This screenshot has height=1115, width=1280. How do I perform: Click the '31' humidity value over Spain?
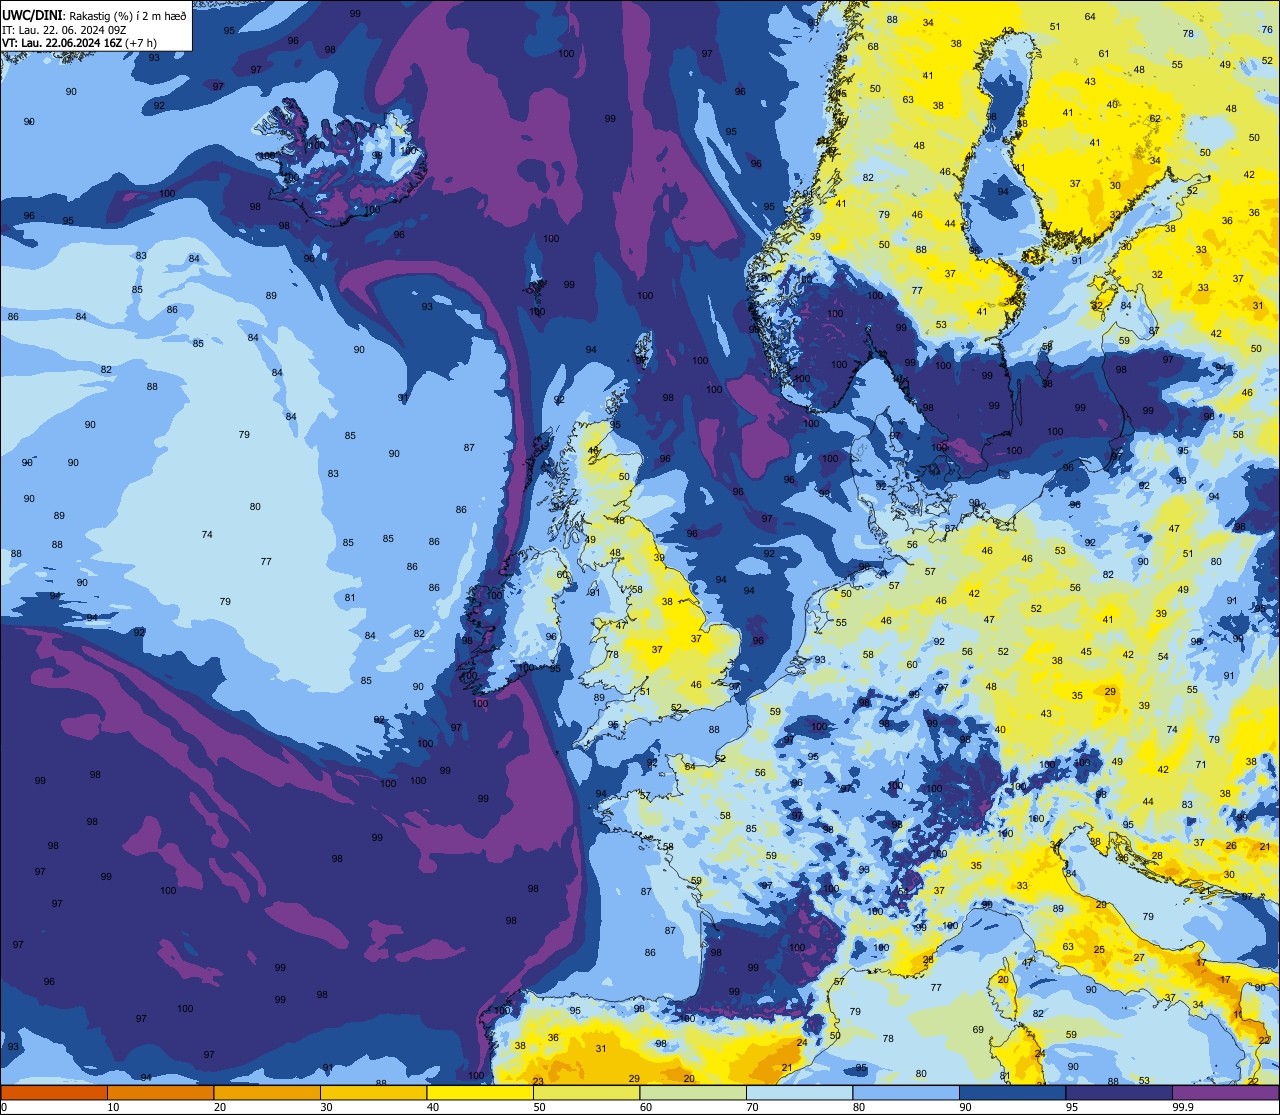pos(601,1049)
